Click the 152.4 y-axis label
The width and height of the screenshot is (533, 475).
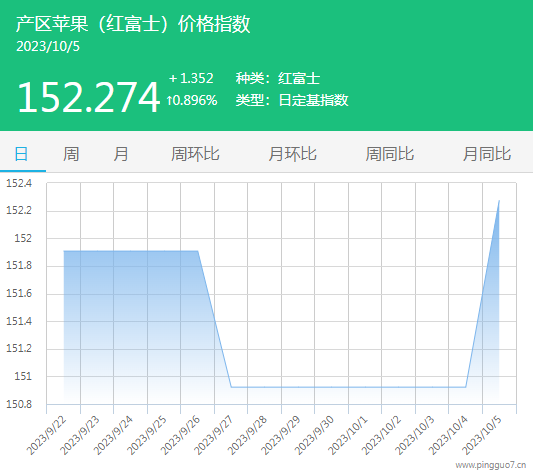click(x=19, y=183)
